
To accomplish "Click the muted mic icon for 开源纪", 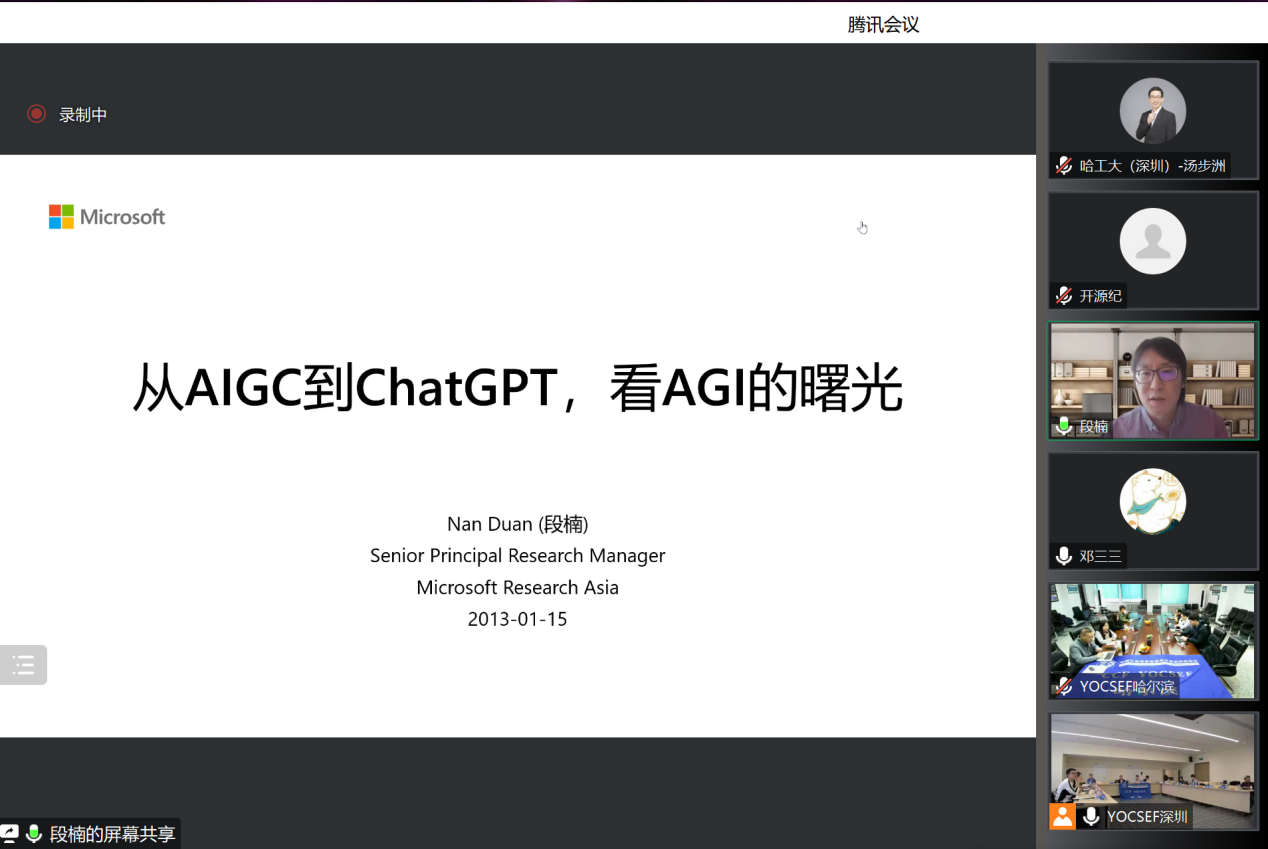I will [x=1064, y=296].
